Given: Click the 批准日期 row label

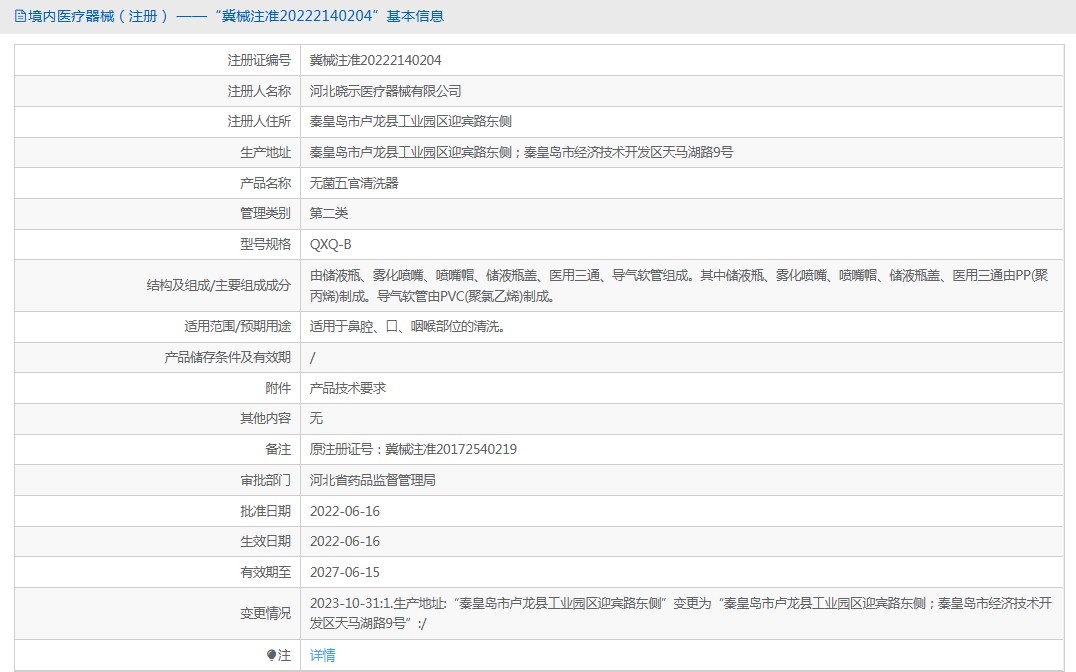Looking at the screenshot, I should click(265, 511).
